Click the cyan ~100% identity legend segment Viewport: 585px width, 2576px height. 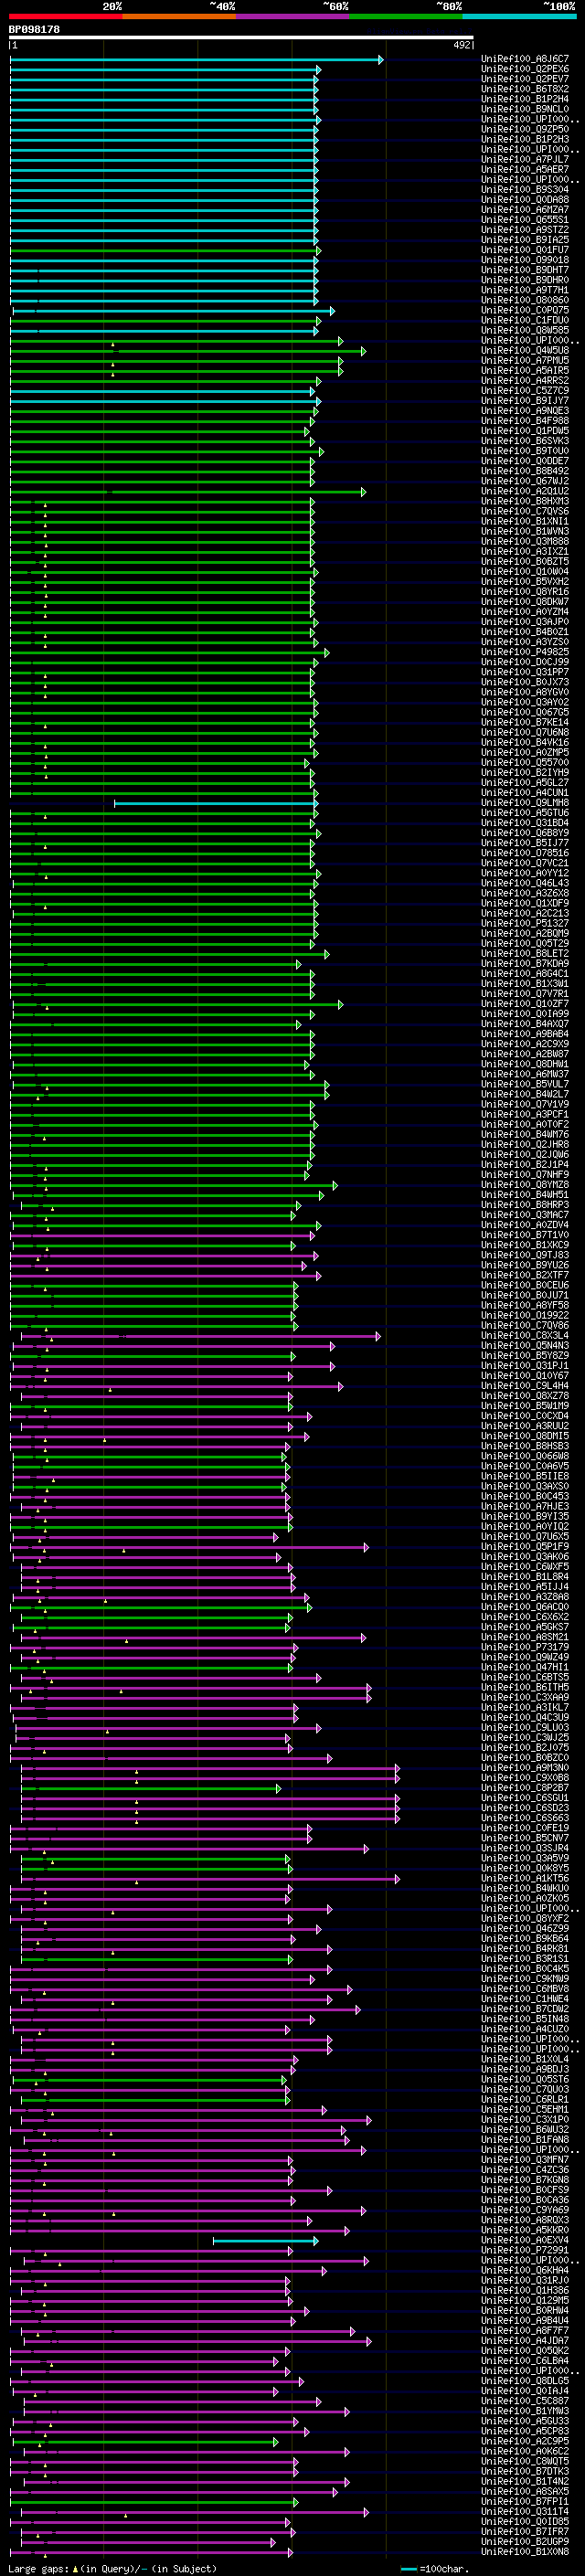coord(519,17)
